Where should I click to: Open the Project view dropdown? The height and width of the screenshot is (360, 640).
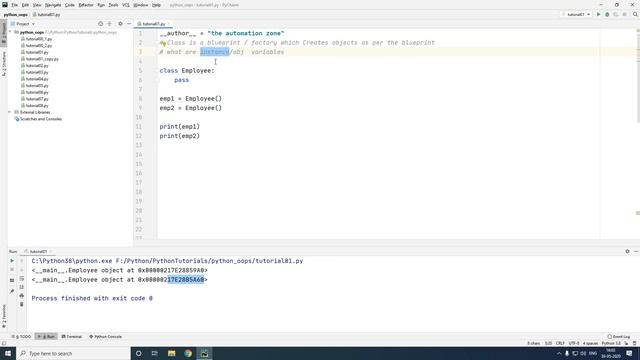(23, 24)
